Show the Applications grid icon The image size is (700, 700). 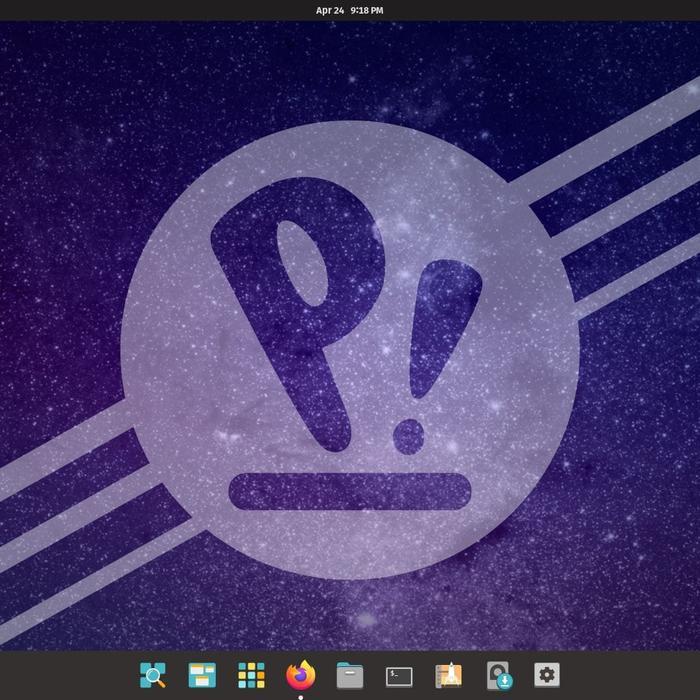pyautogui.click(x=251, y=675)
